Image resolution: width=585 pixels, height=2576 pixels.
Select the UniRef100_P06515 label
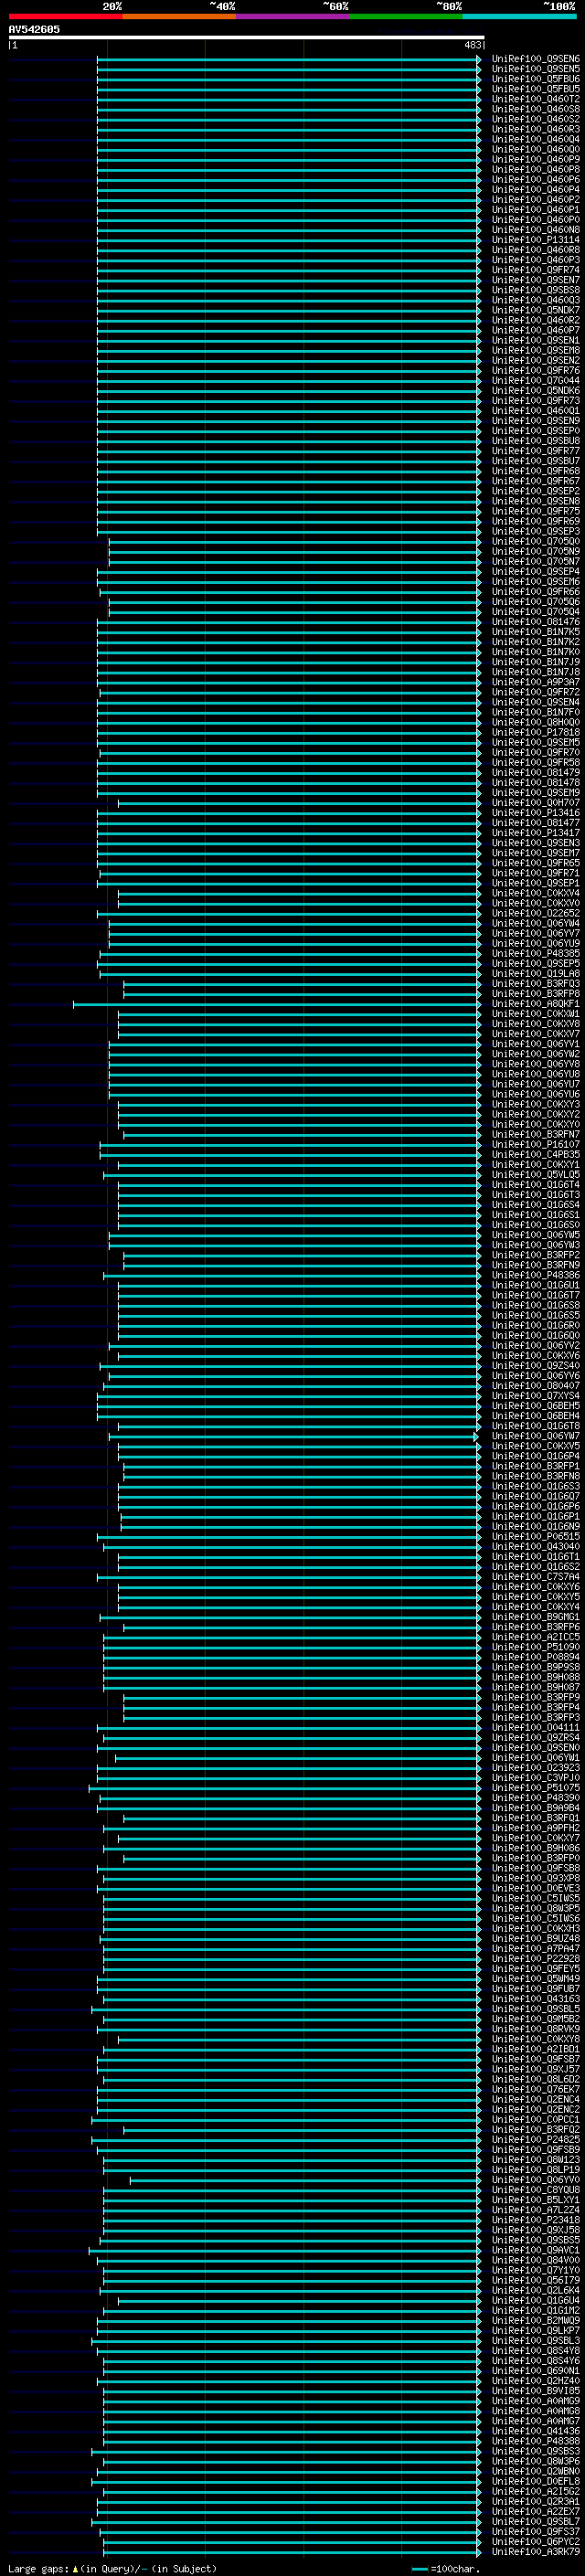point(535,1537)
